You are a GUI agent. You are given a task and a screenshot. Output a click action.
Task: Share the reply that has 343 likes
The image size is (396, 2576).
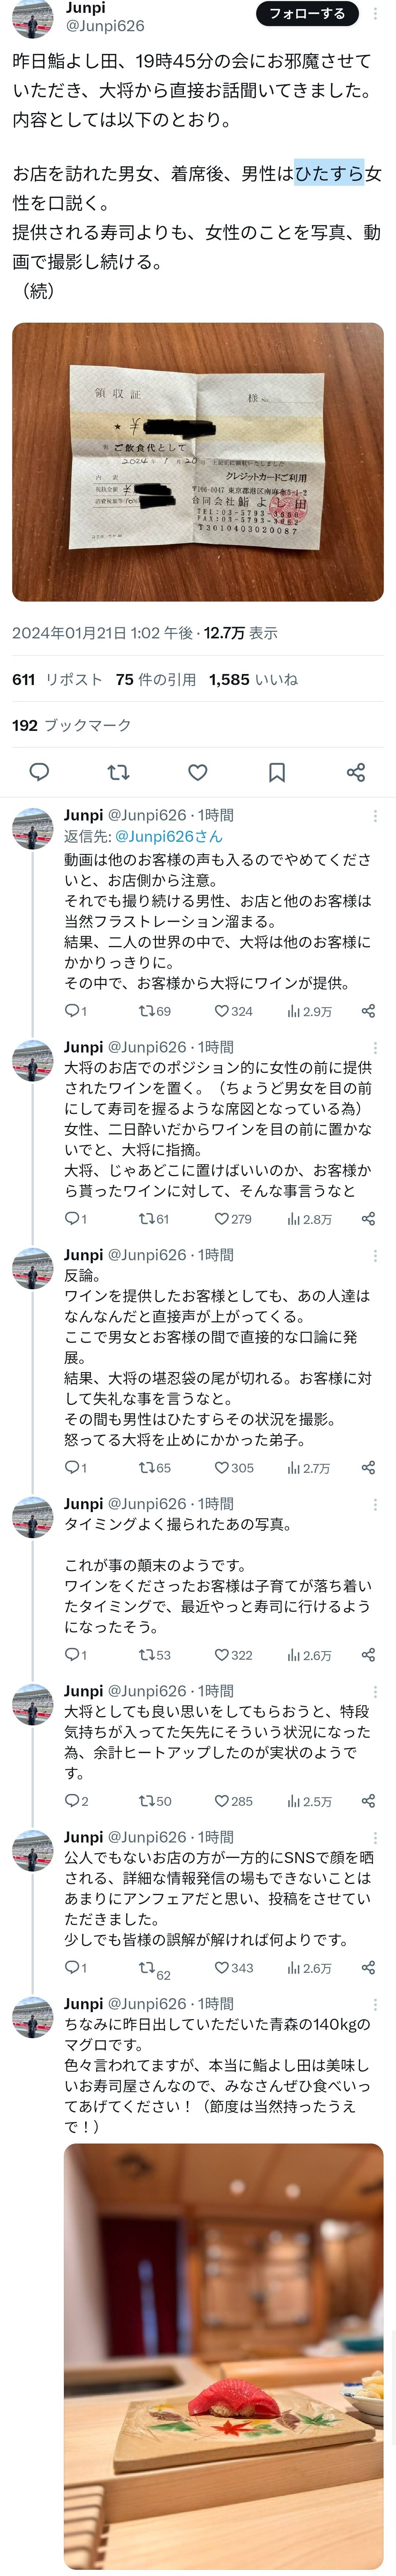point(368,1968)
